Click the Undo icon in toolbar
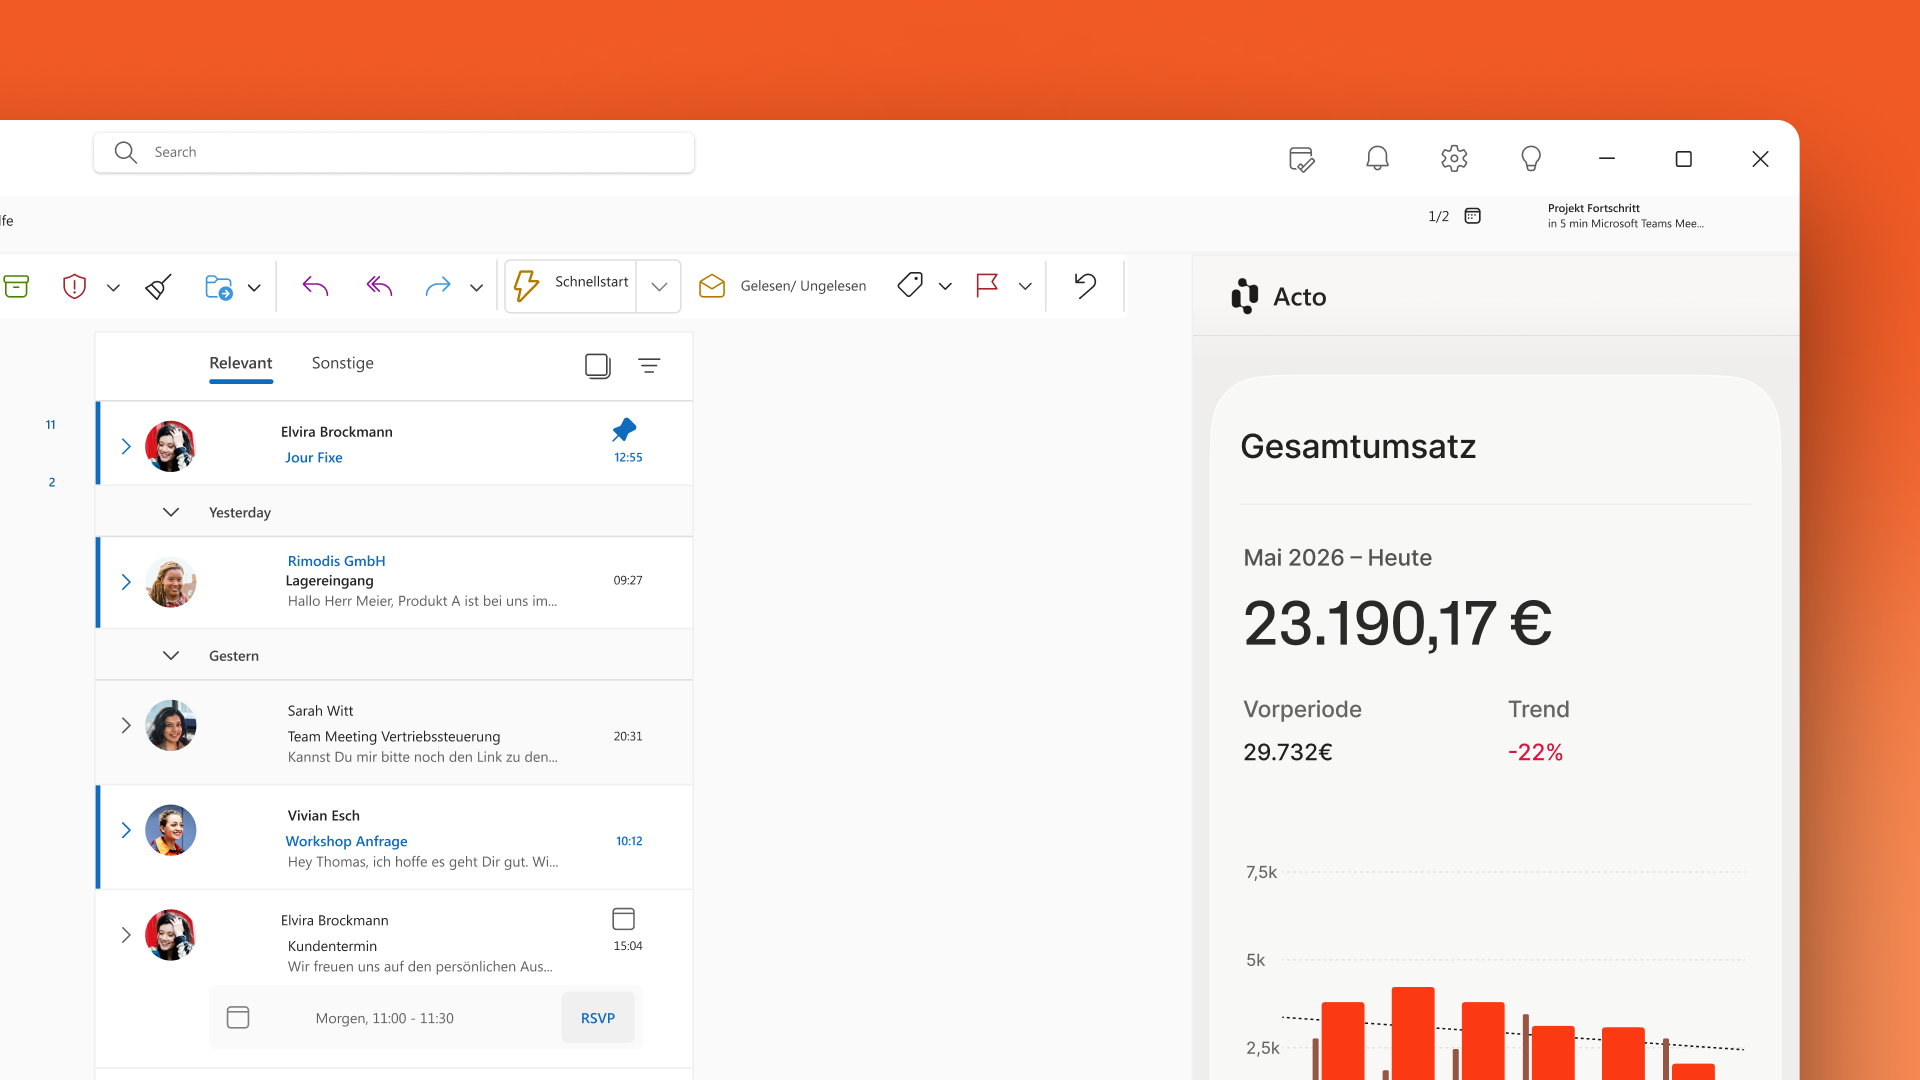This screenshot has width=1920, height=1080. pyautogui.click(x=1085, y=286)
